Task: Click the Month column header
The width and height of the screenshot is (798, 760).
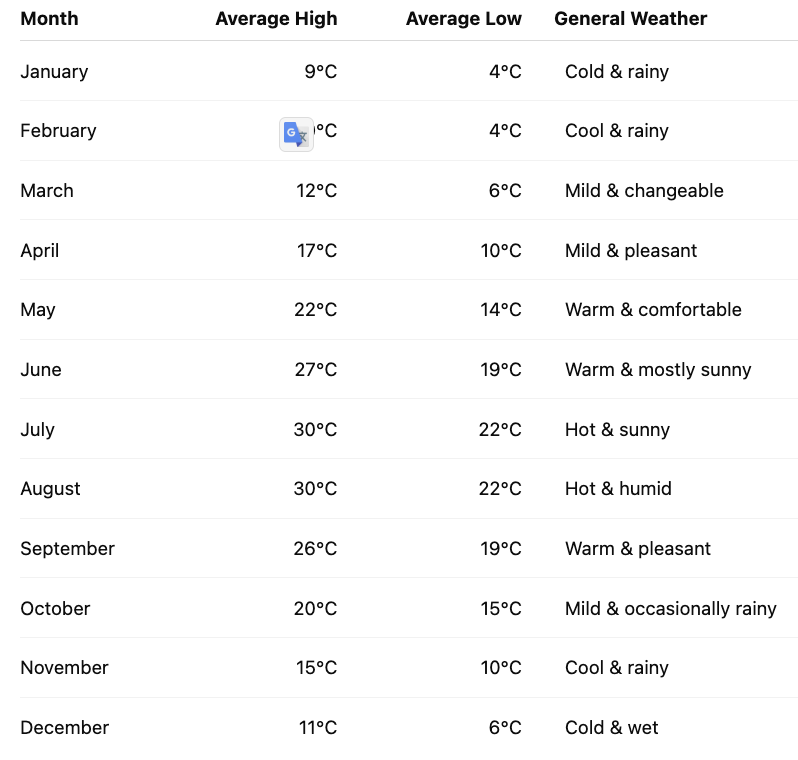Action: click(x=49, y=19)
